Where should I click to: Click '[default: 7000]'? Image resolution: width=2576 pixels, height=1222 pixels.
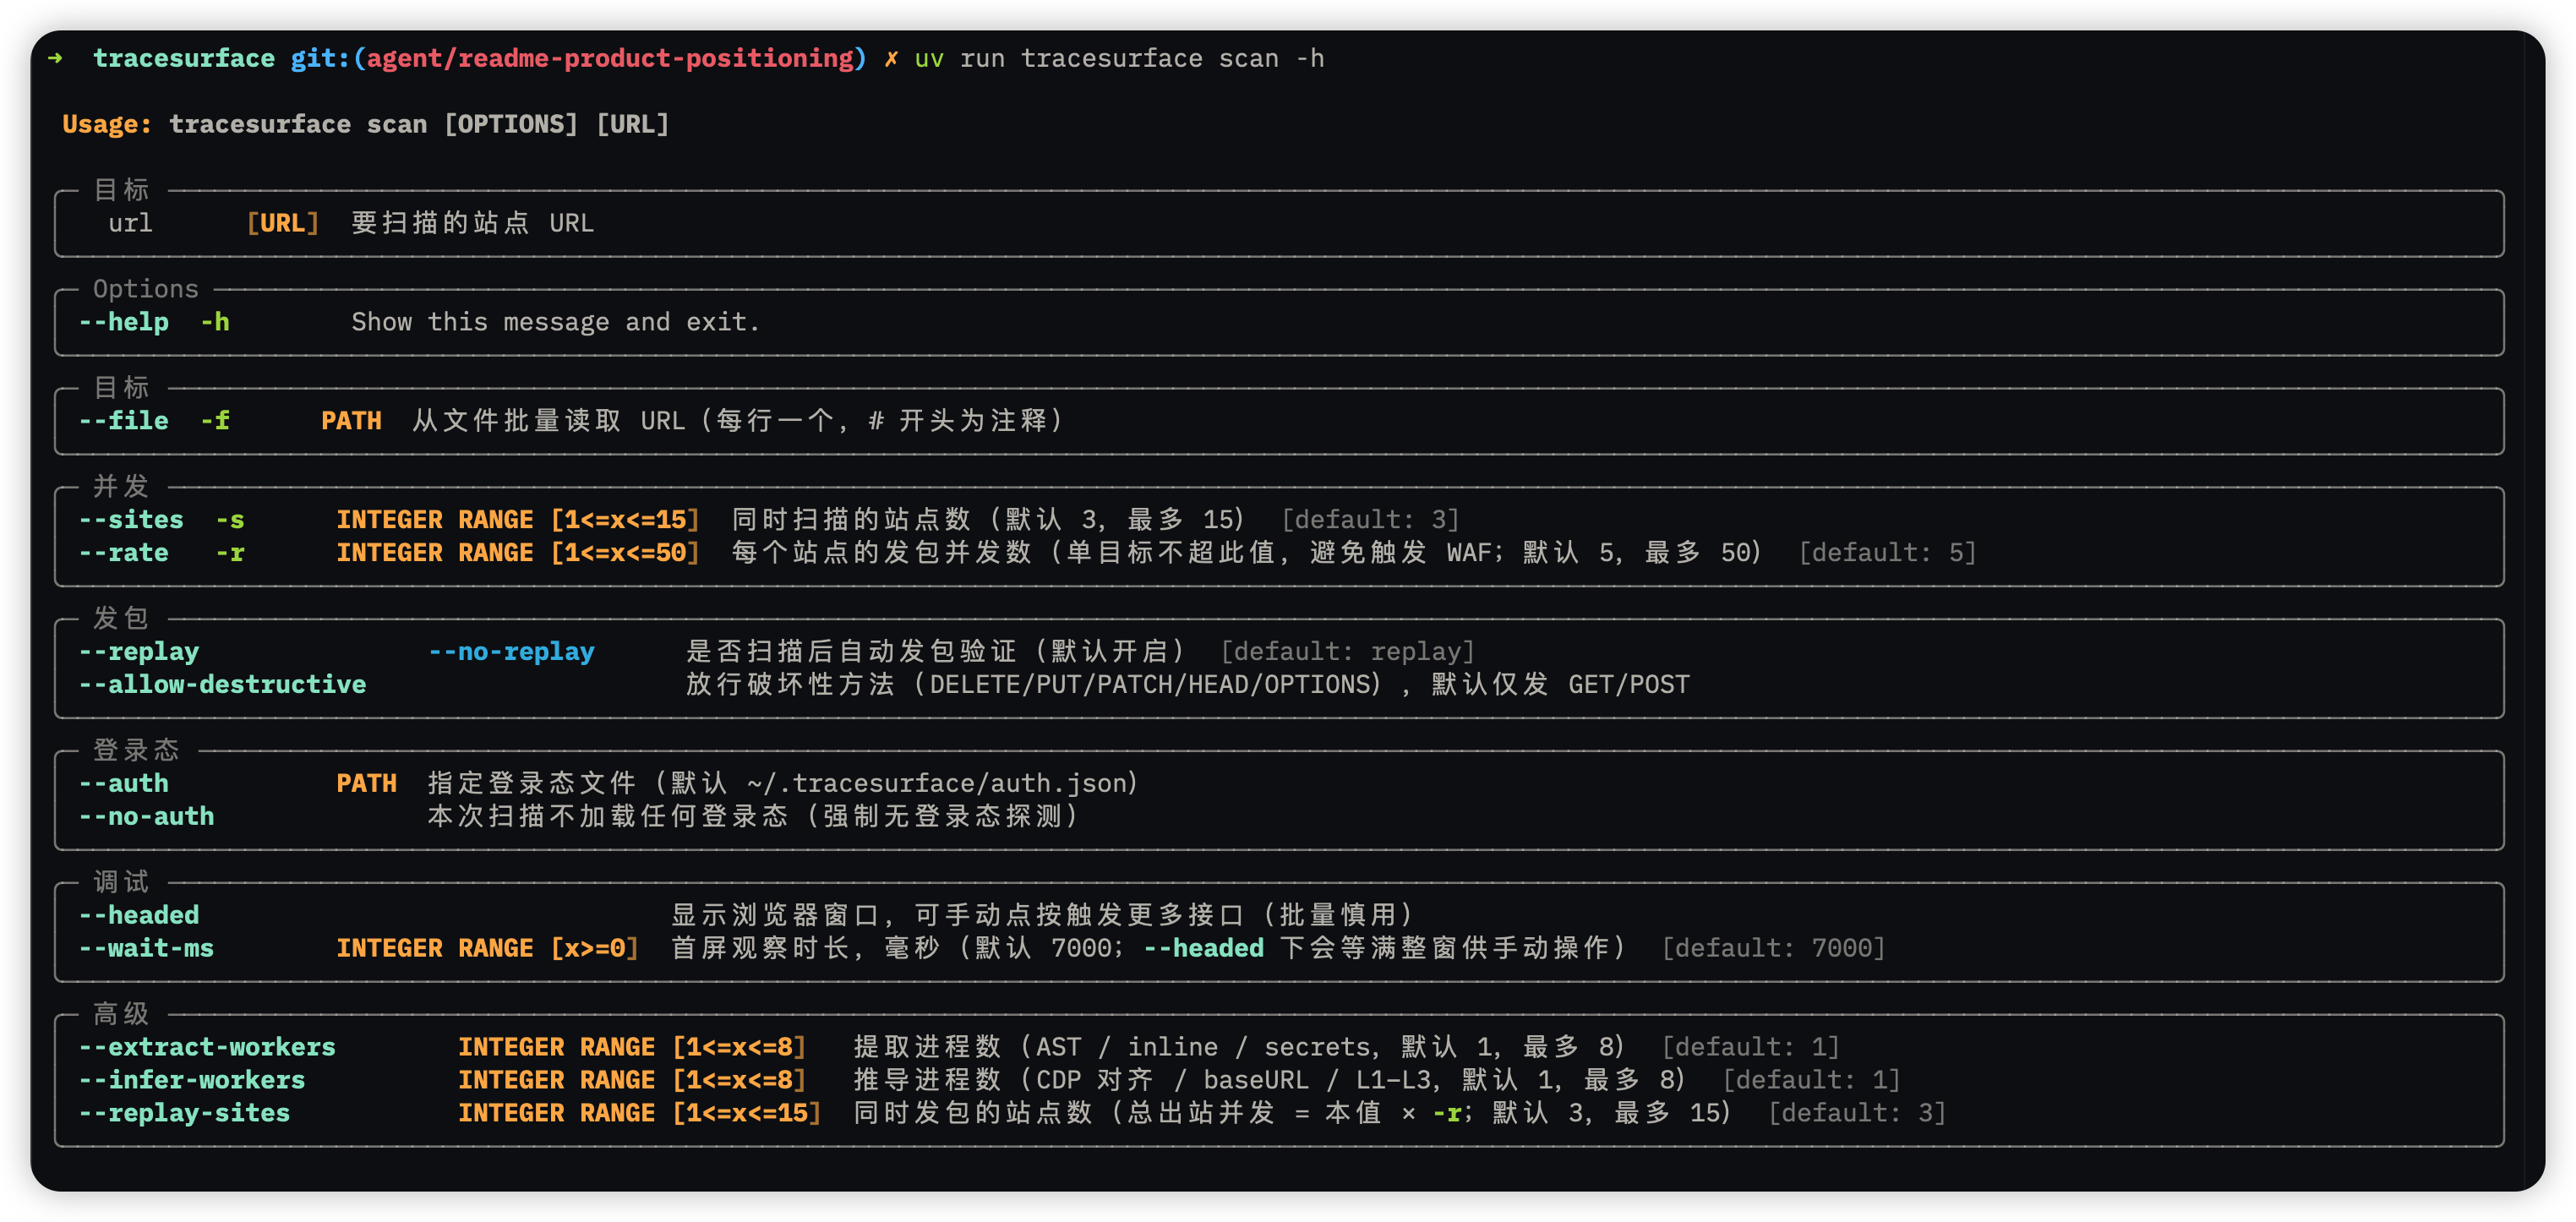[x=1774, y=949]
